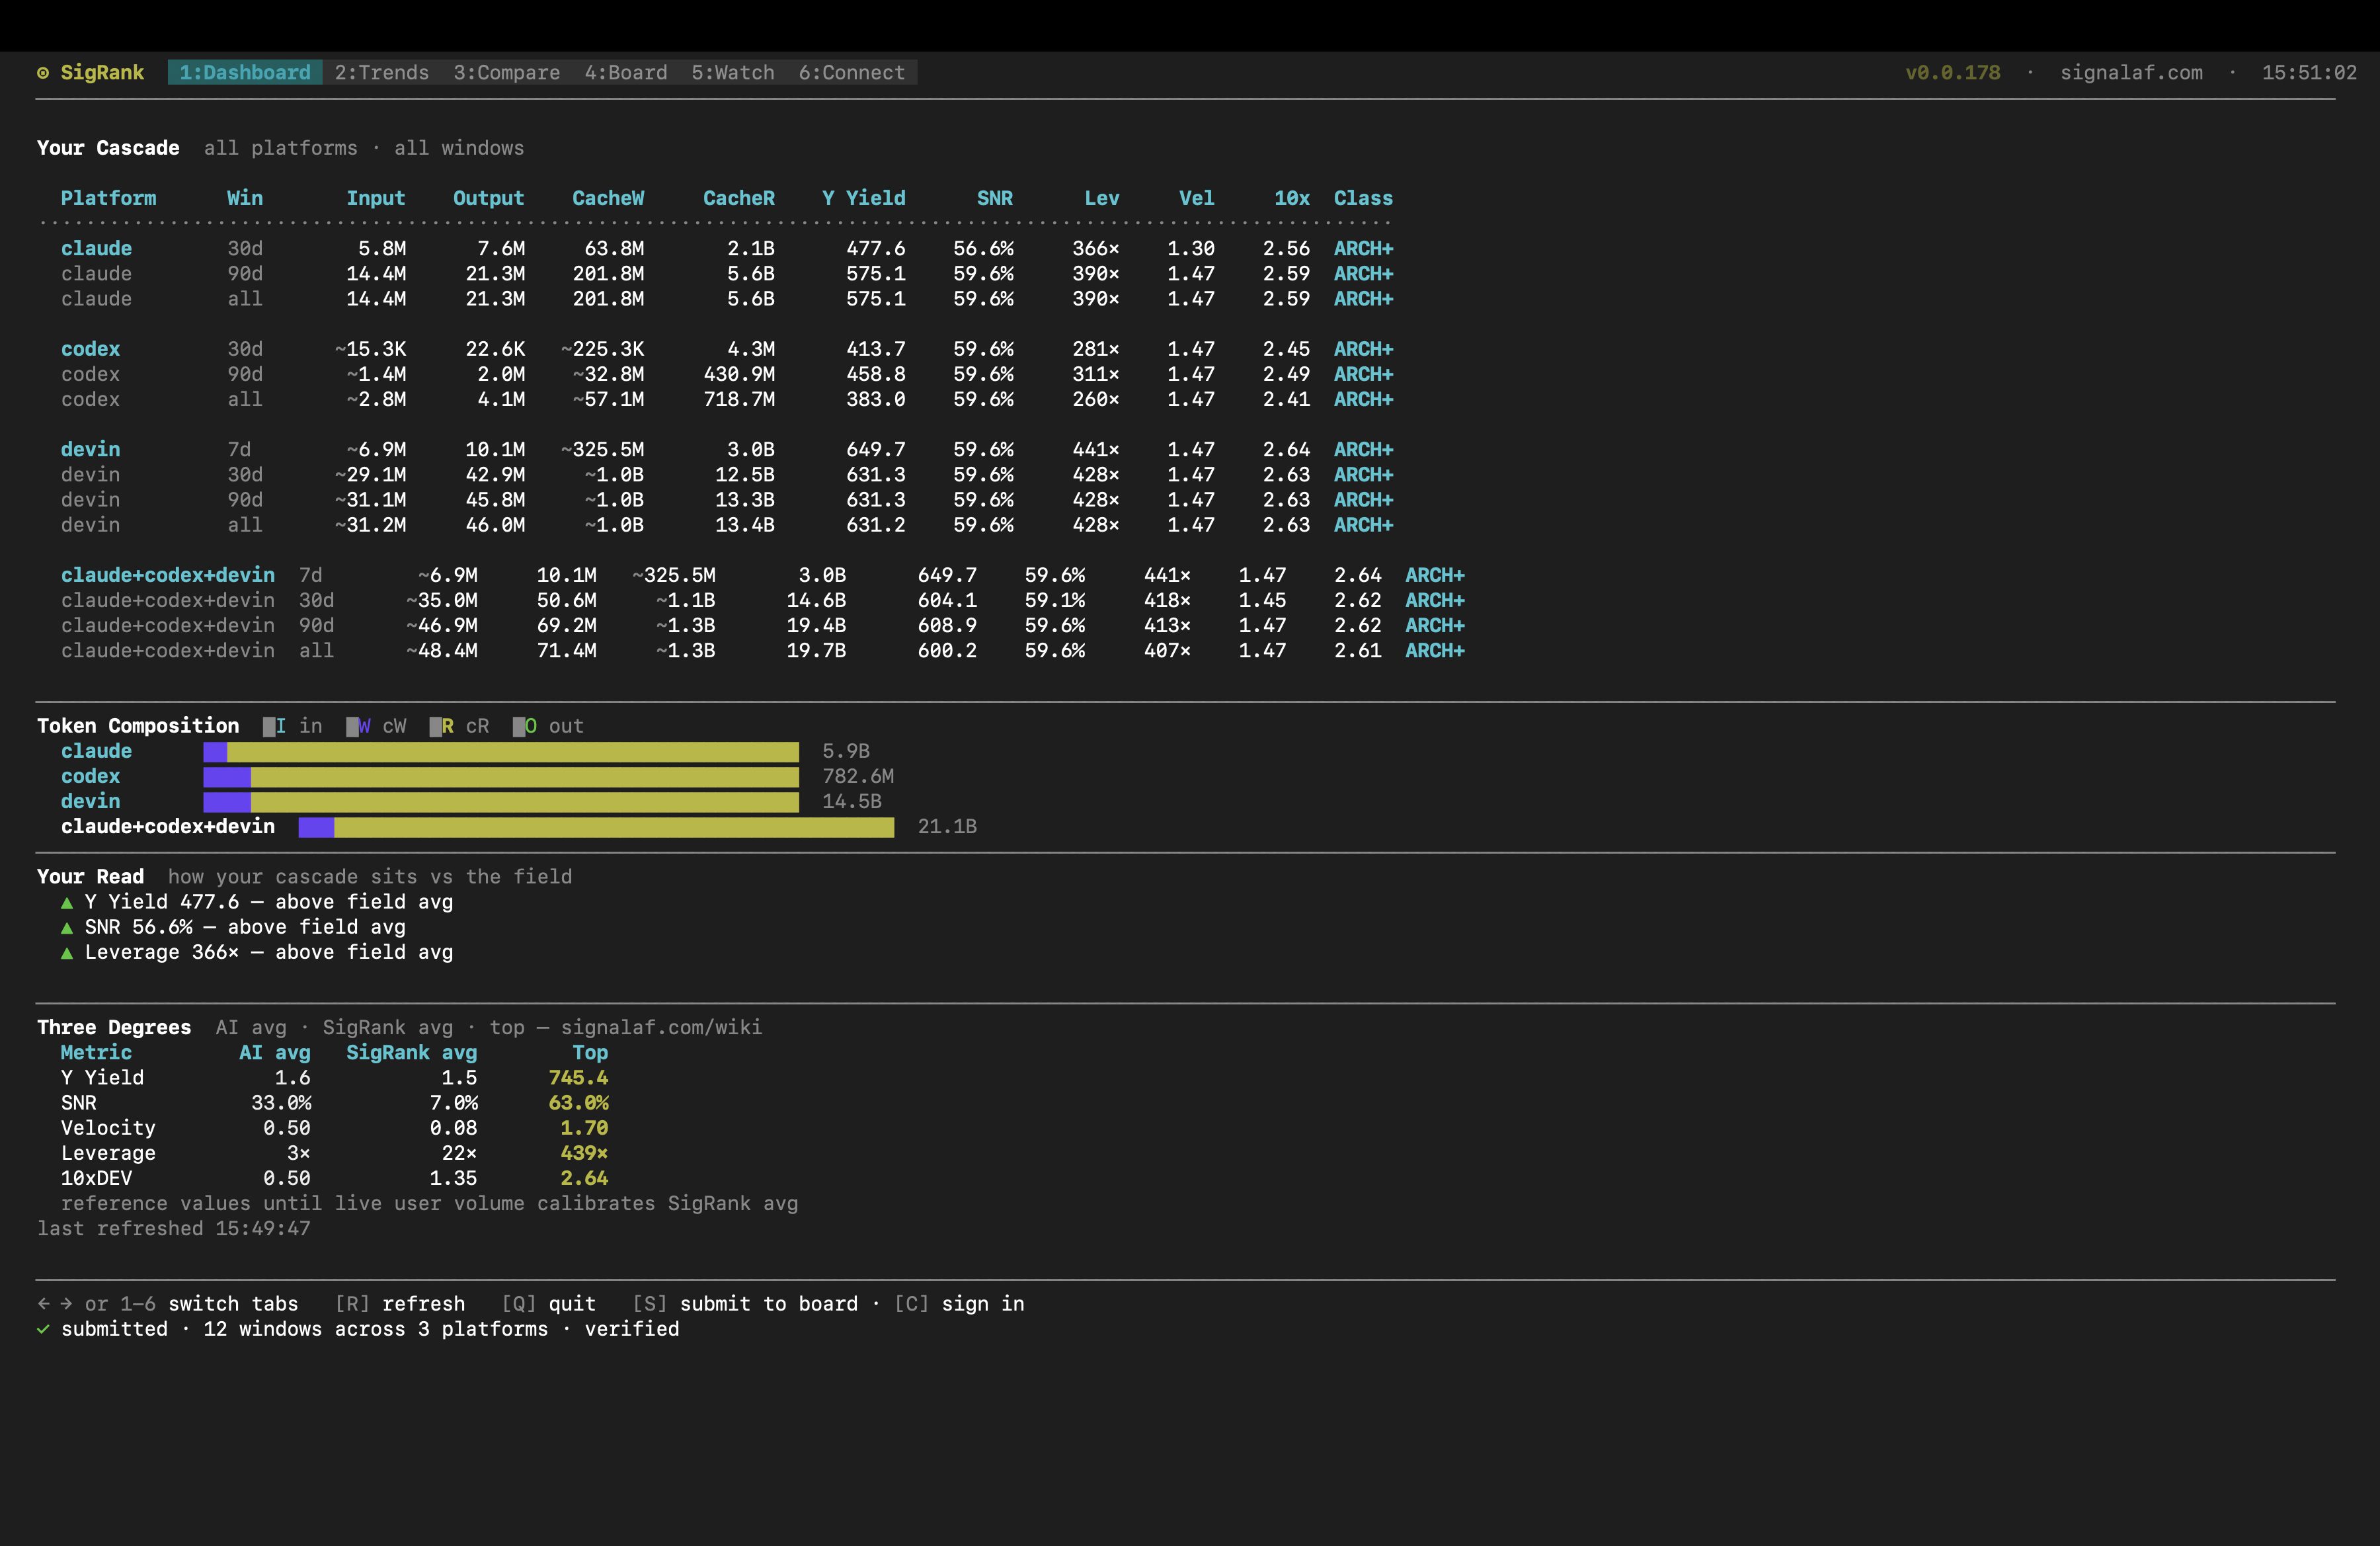Click the Input column header
Viewport: 2380px width, 1546px height.
tap(376, 198)
